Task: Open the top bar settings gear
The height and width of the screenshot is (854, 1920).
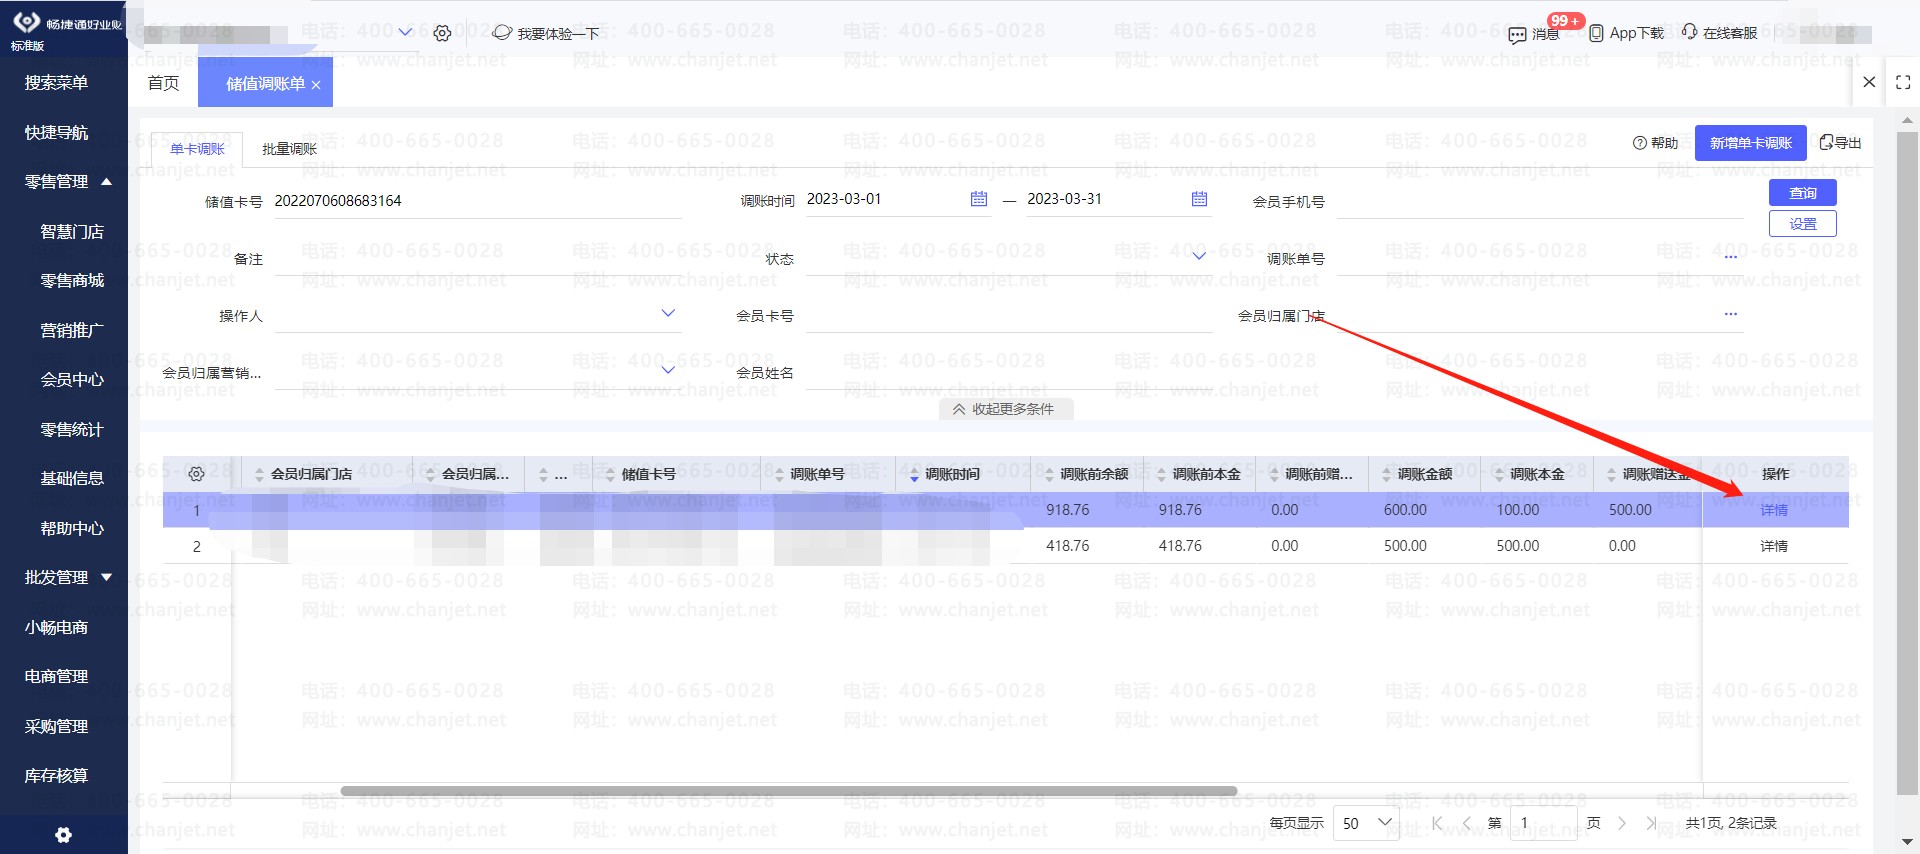Action: (442, 33)
